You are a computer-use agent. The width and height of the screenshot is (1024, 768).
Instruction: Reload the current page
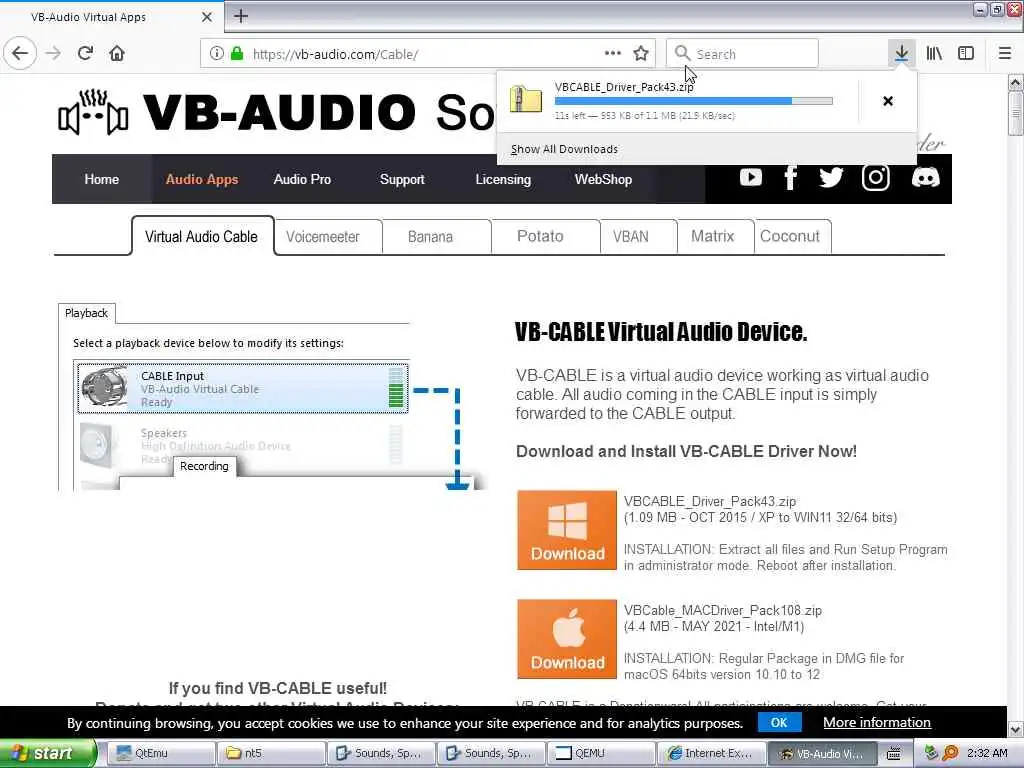pos(85,53)
